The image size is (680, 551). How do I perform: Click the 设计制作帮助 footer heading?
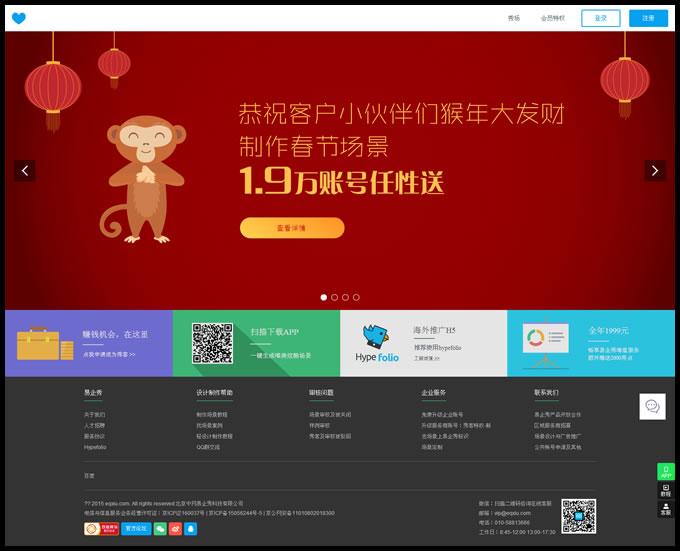coord(214,393)
